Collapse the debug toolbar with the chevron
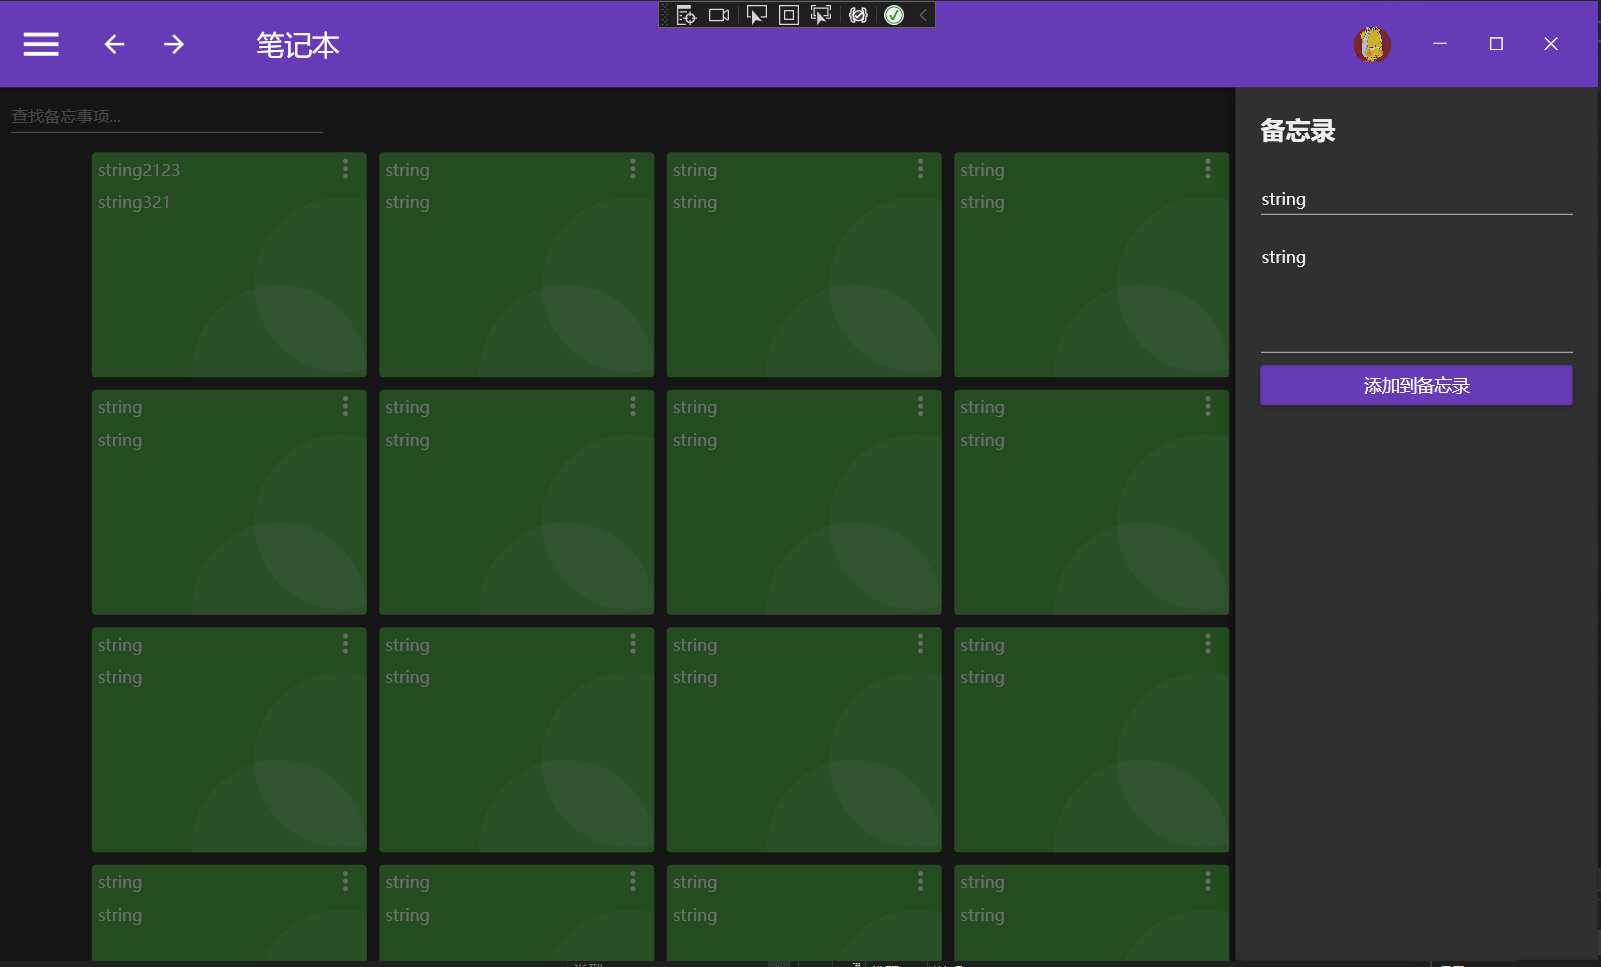 coord(923,15)
